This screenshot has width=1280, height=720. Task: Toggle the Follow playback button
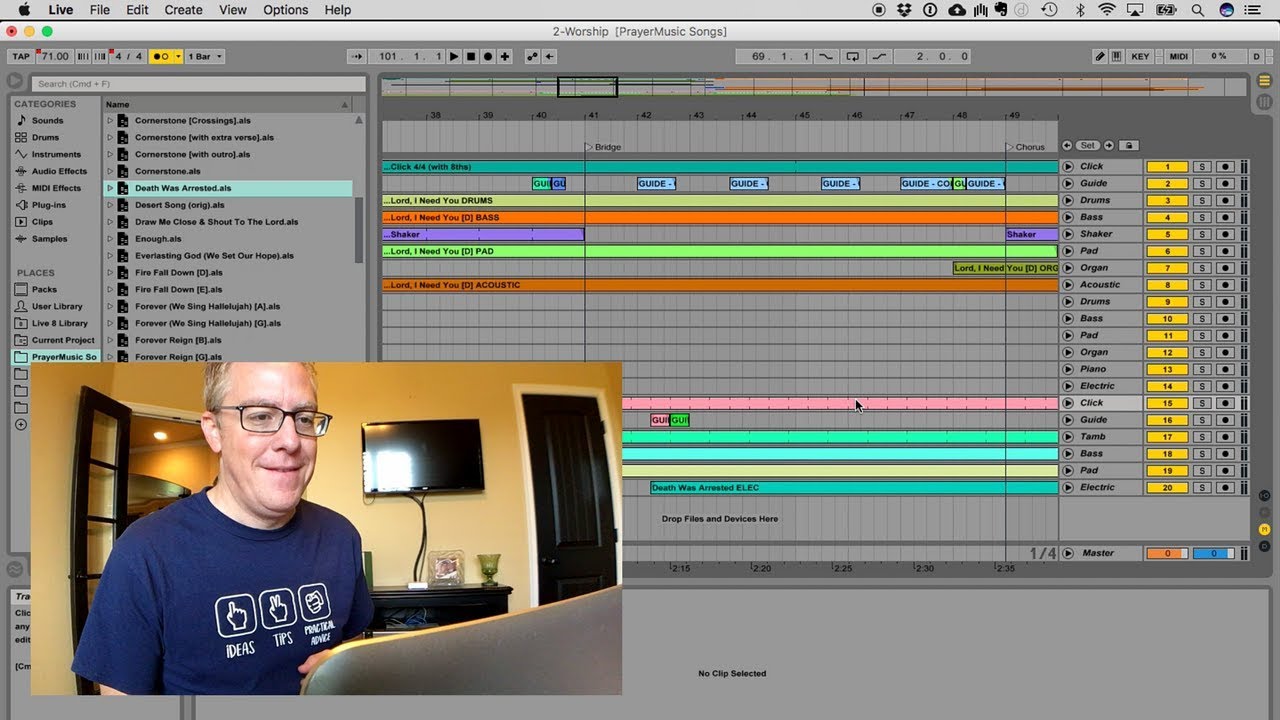coord(358,57)
